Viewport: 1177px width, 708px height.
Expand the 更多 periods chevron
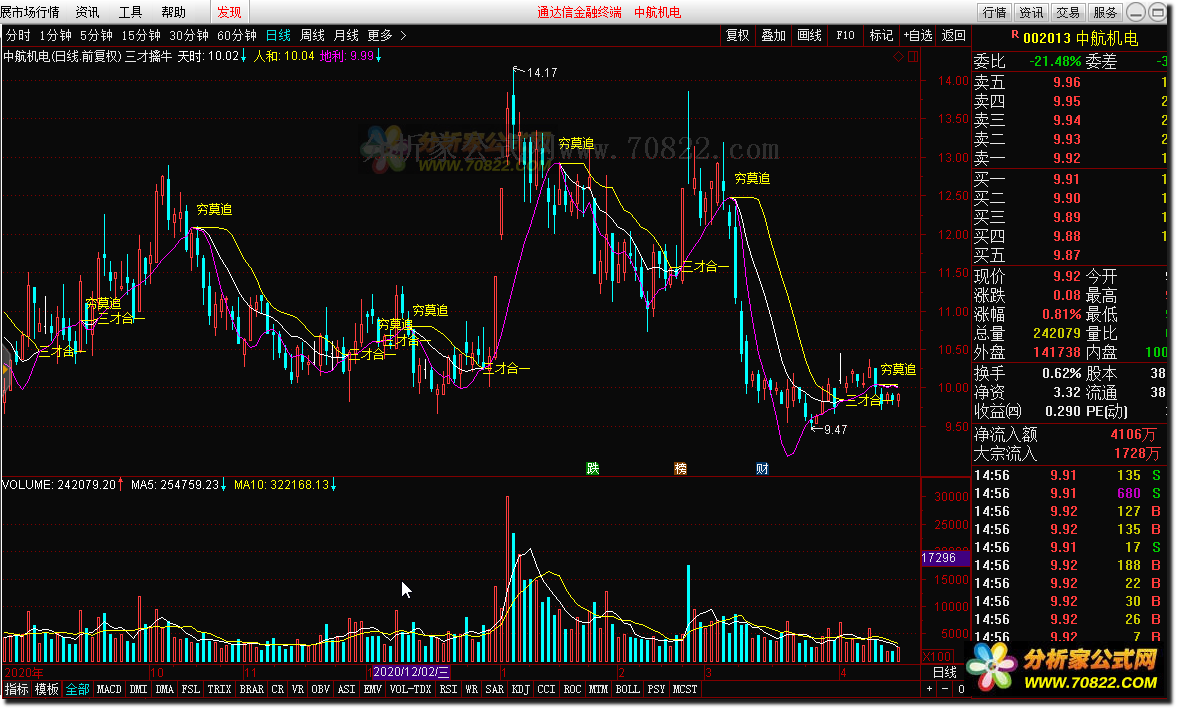403,35
